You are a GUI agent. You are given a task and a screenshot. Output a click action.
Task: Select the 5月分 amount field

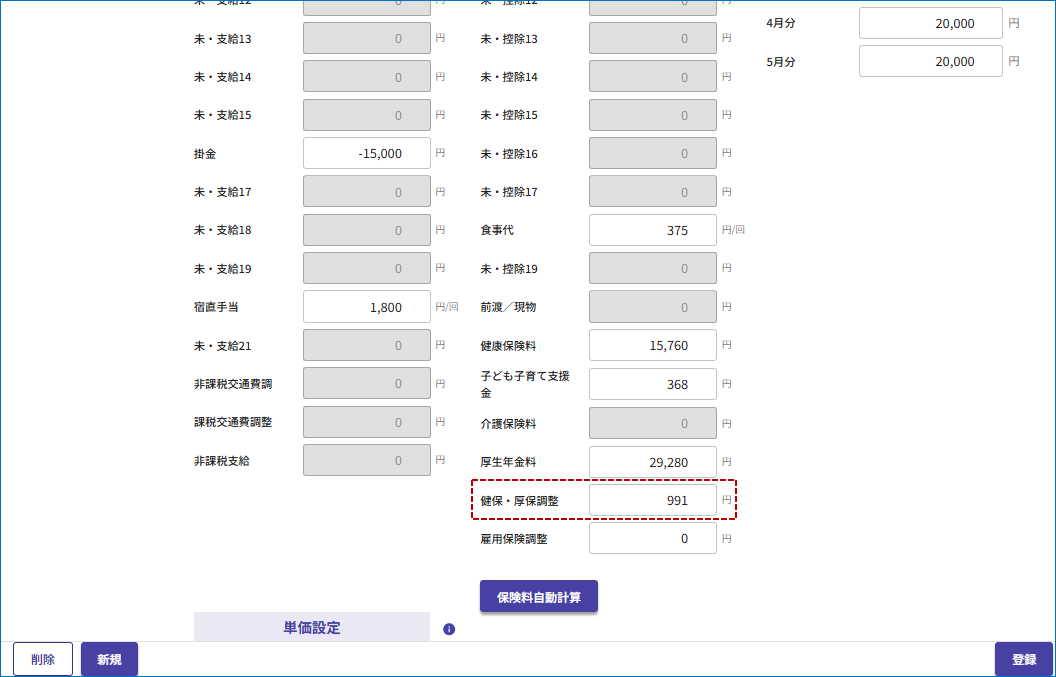[x=930, y=61]
